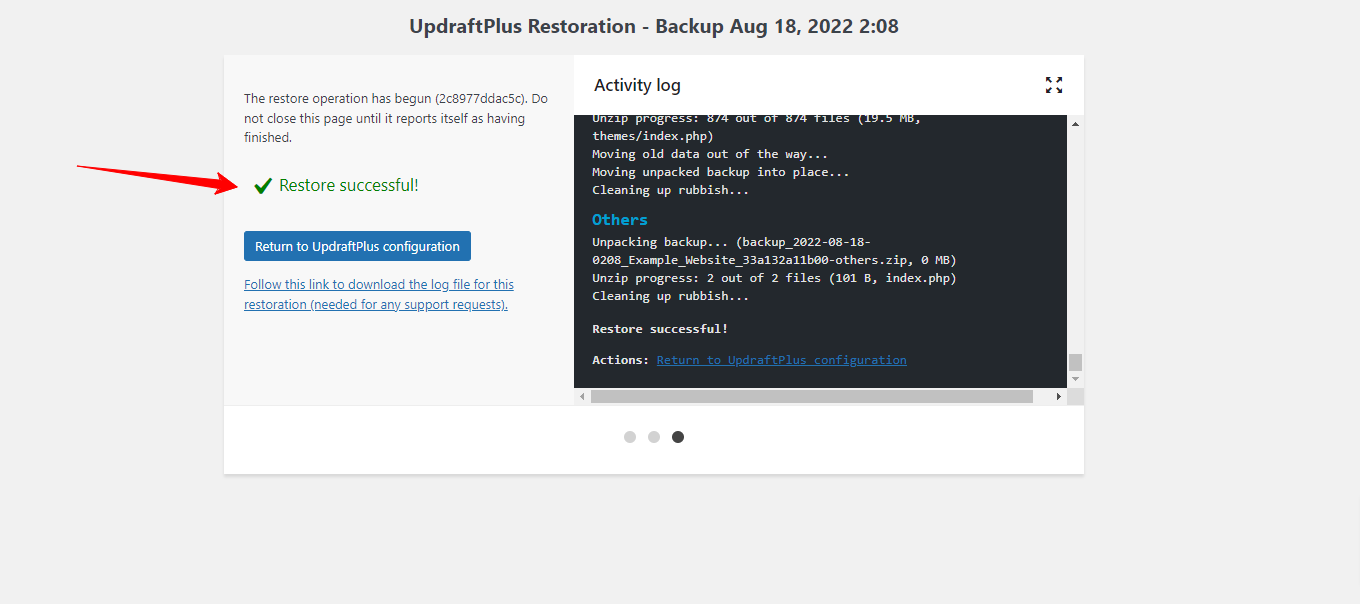
Task: Click the 'Actions:' label in the log
Action: point(620,360)
